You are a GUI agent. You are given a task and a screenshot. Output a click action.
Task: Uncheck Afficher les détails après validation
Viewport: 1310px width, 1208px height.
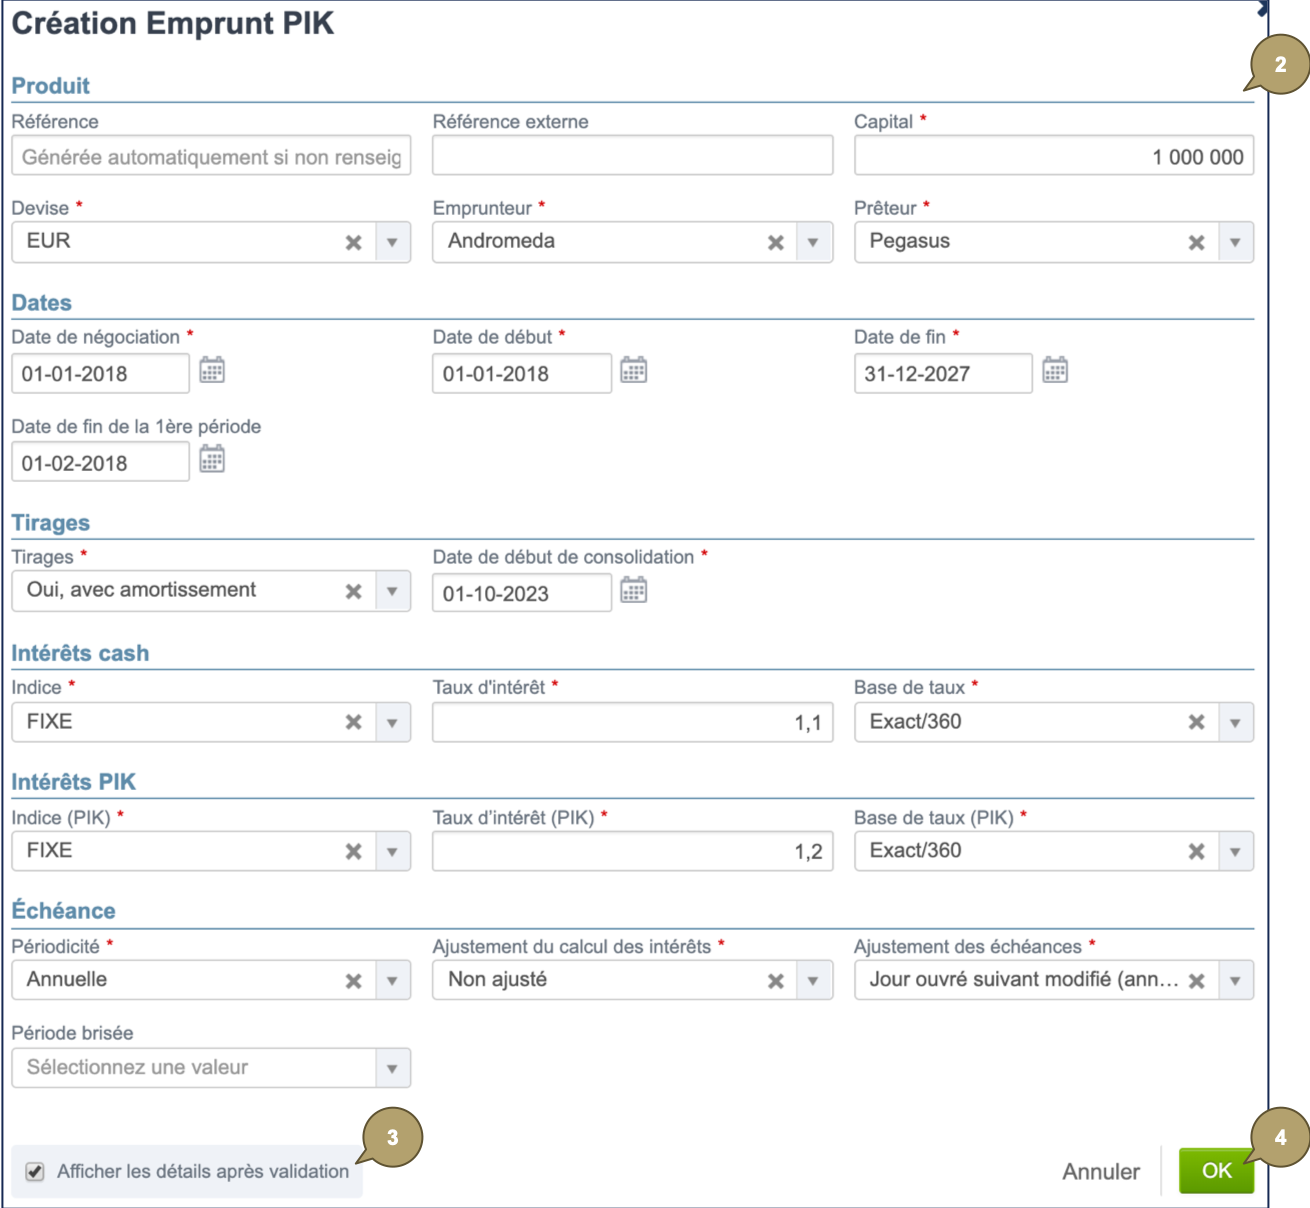[x=35, y=1172]
